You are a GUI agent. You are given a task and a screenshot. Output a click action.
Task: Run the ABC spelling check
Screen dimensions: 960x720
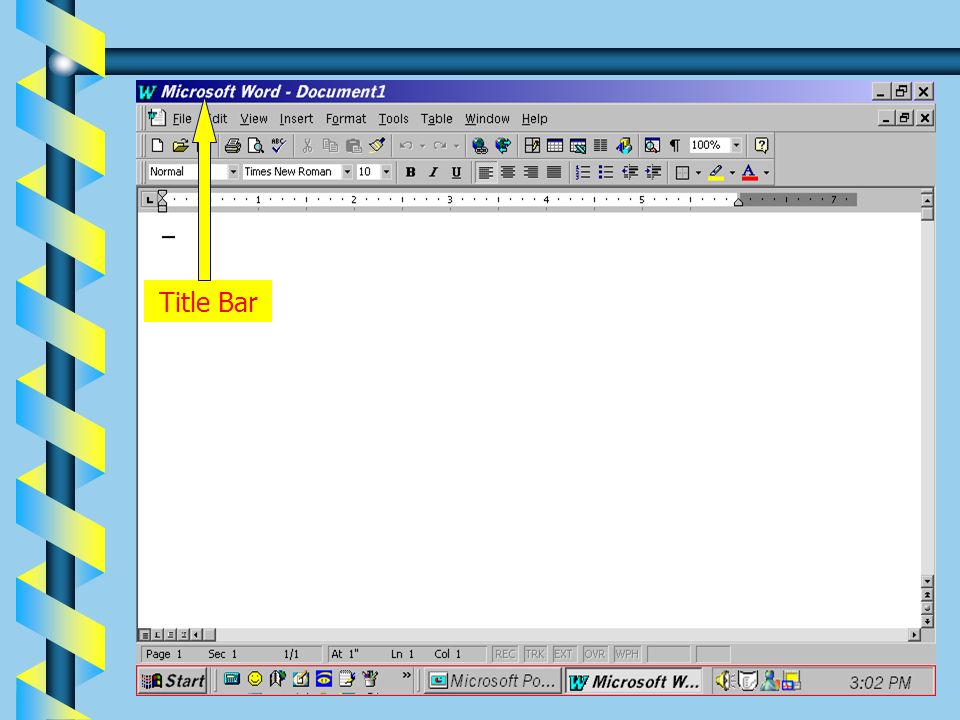coord(279,146)
